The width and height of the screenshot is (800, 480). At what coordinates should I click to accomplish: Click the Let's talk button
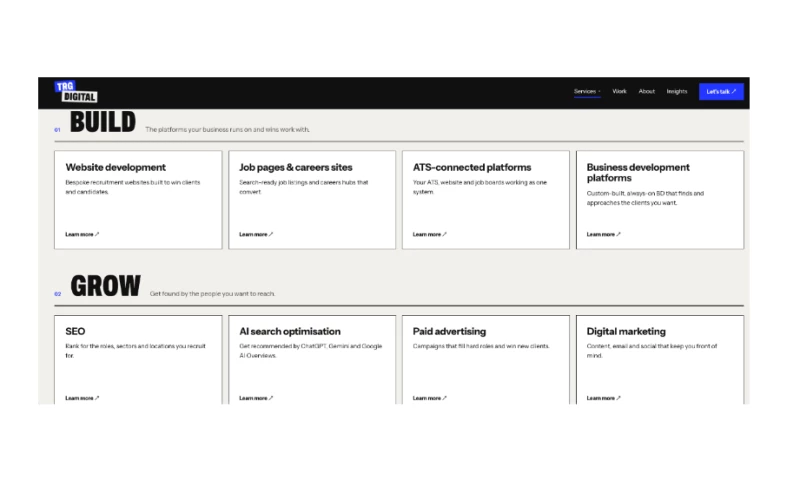coord(721,92)
